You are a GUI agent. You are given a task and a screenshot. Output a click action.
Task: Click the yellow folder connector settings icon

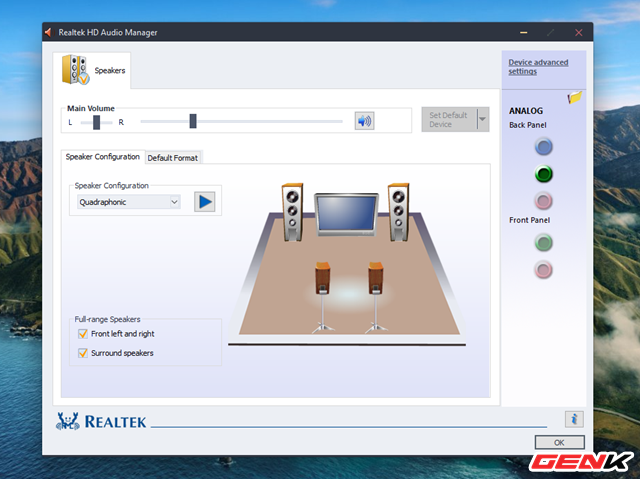coord(575,98)
